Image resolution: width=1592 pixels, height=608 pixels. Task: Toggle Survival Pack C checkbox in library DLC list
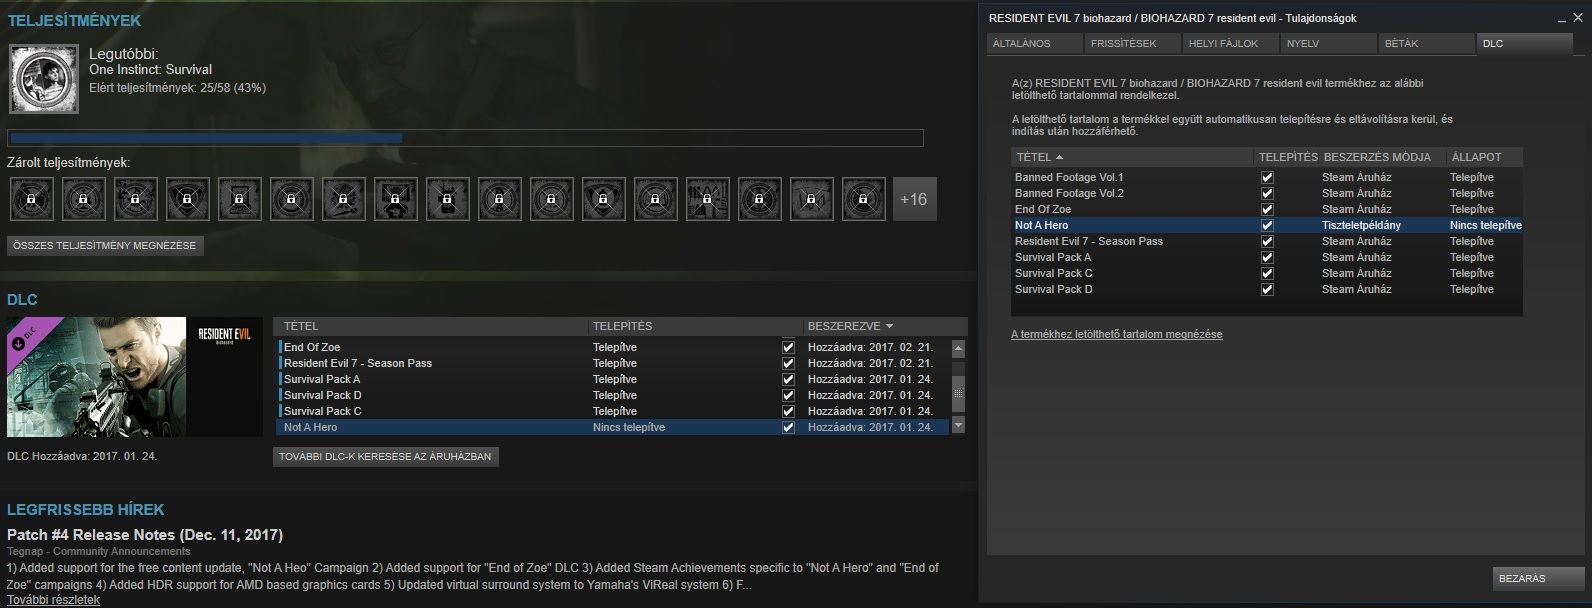(x=788, y=411)
